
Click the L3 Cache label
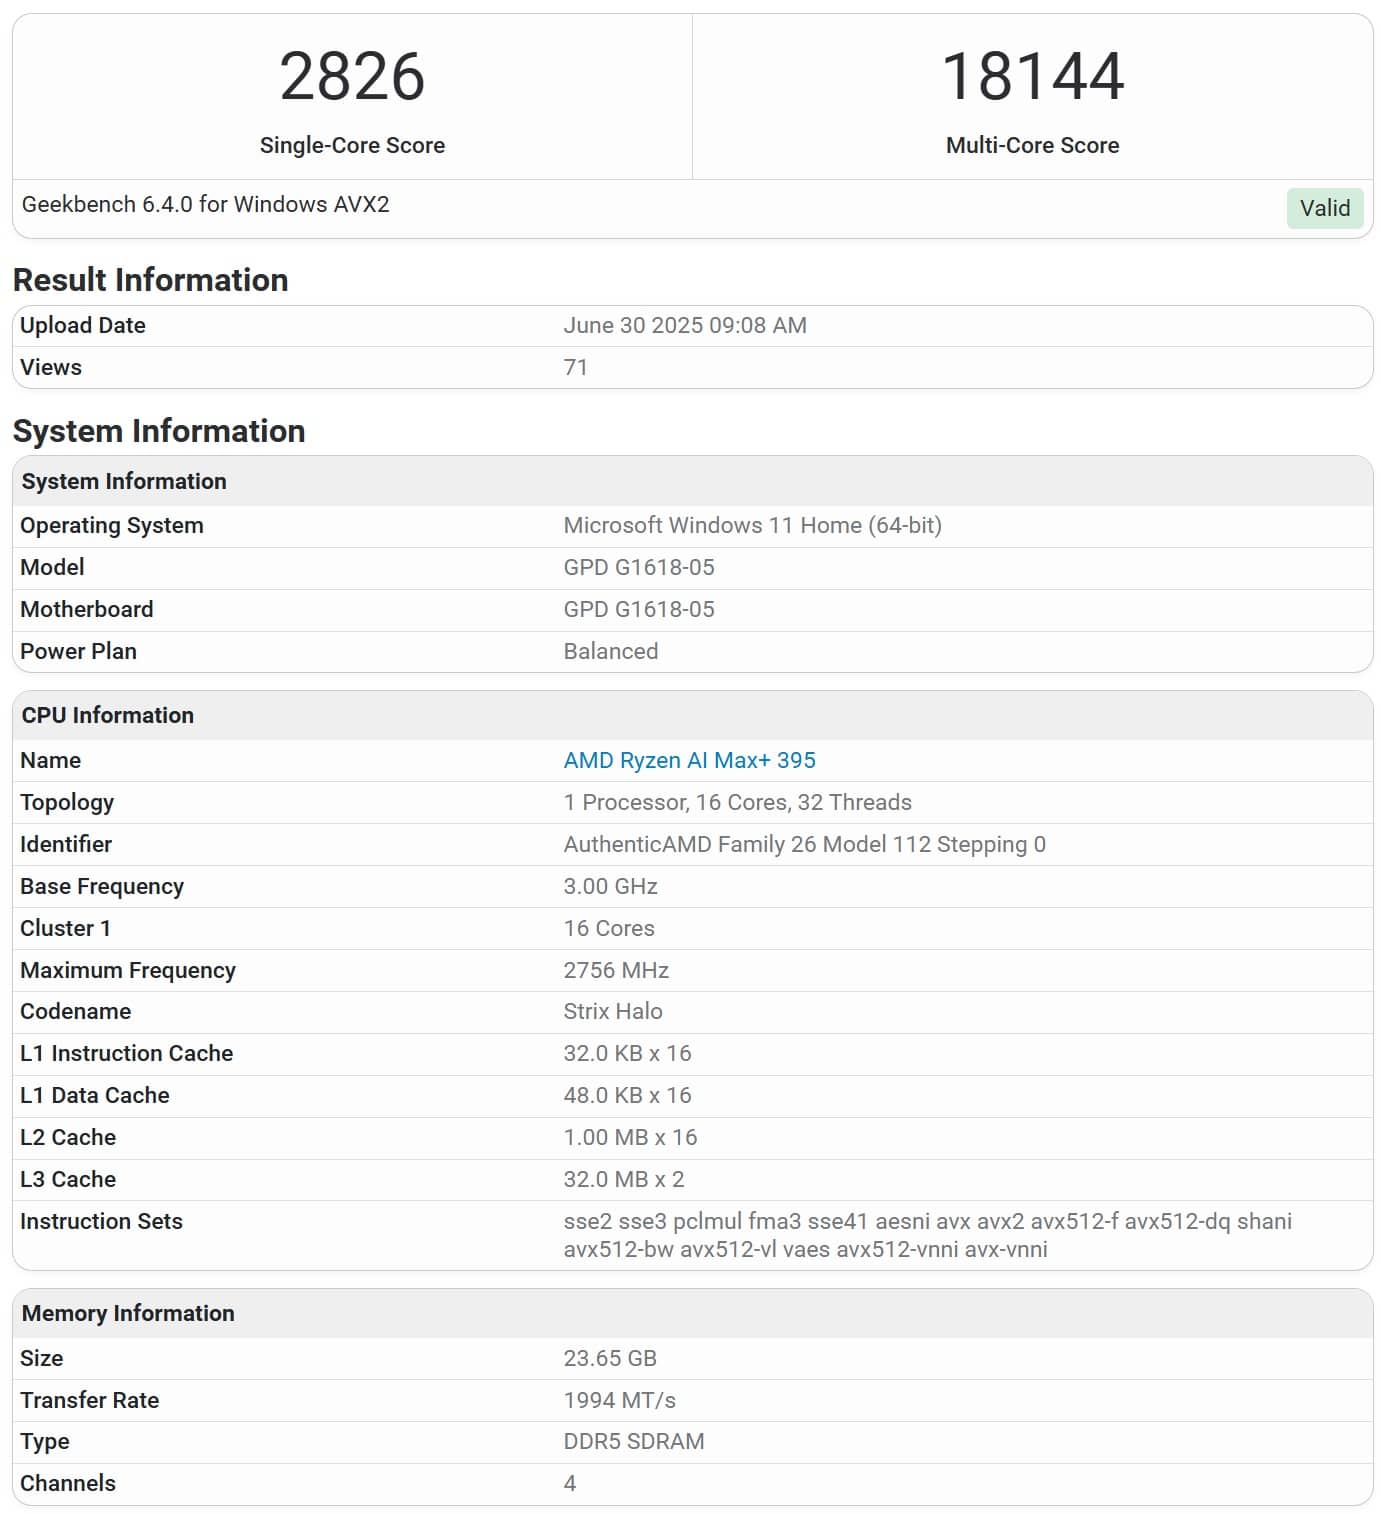pyautogui.click(x=68, y=1179)
